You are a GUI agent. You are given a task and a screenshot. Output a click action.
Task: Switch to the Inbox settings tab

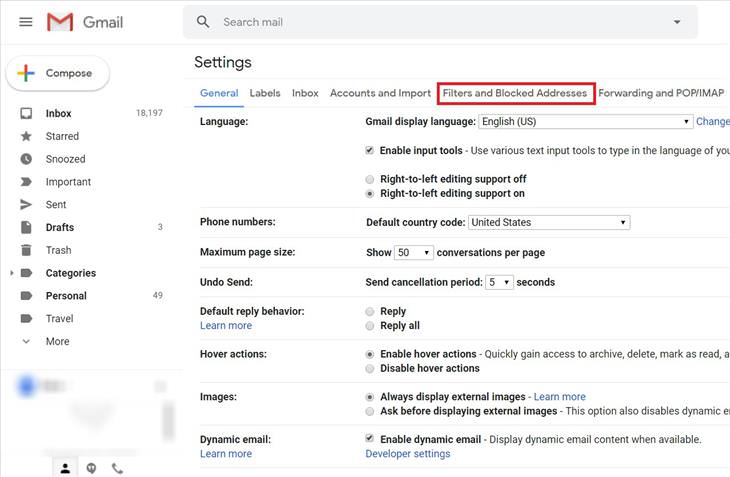pyautogui.click(x=305, y=93)
